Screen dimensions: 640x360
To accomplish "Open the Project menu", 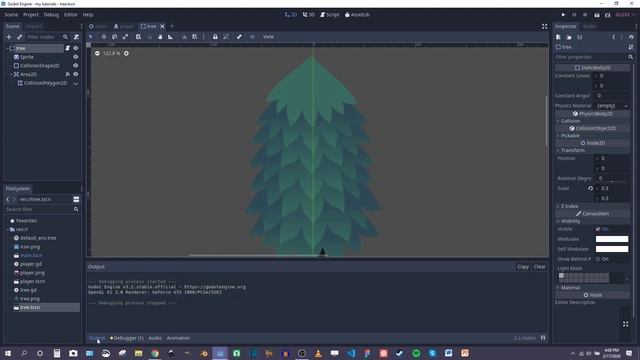I will point(31,15).
